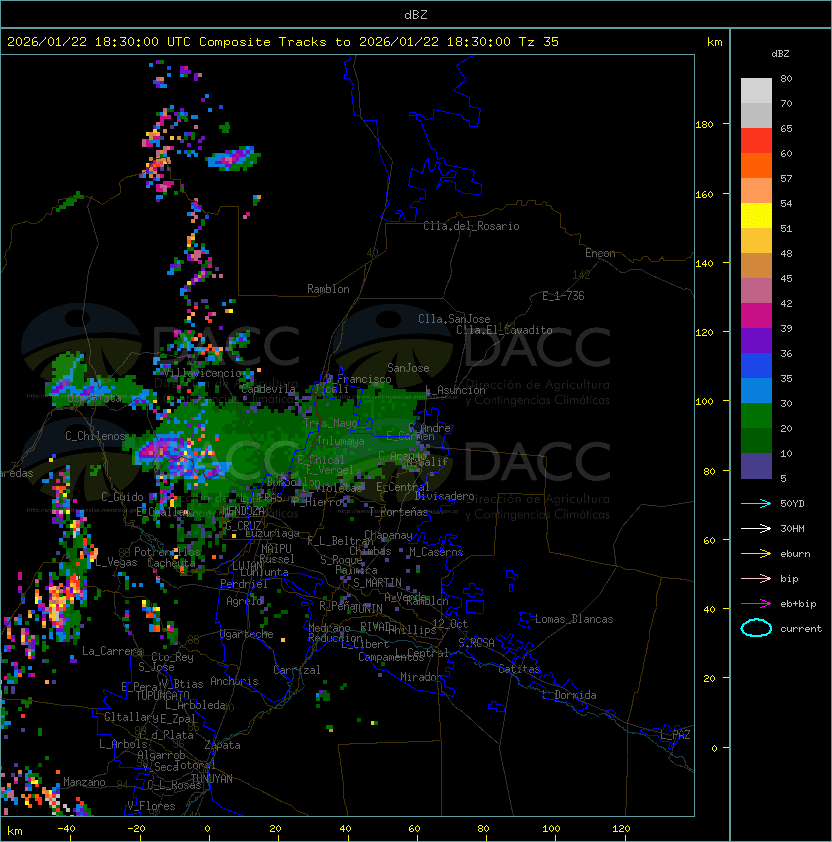Select the bright green 20-30 dBZ swatch
This screenshot has width=832, height=842.
(756, 416)
